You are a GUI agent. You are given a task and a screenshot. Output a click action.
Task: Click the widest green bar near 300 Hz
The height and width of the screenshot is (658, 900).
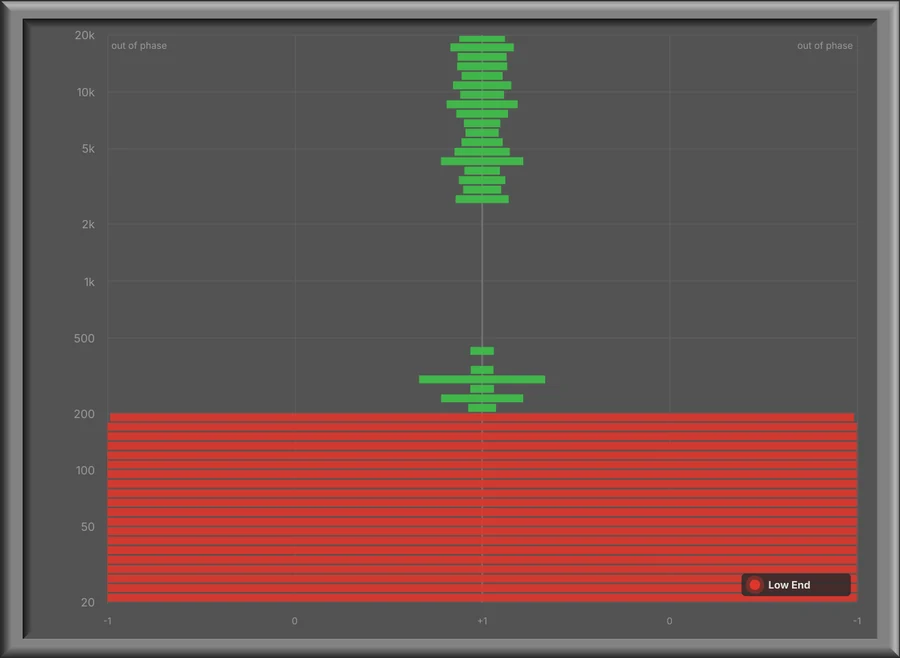point(482,380)
